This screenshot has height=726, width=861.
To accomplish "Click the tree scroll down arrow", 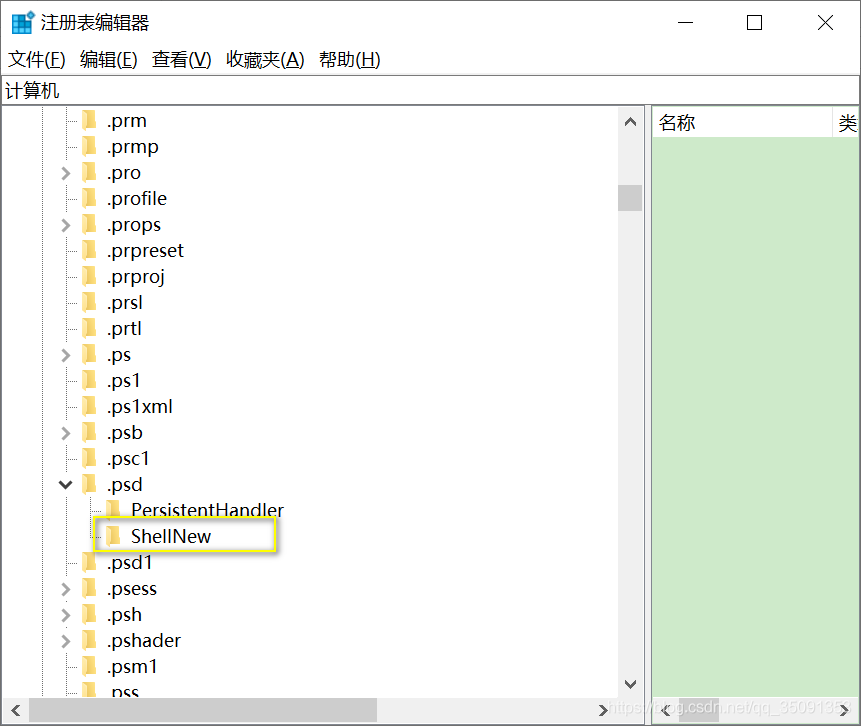I will 630,685.
